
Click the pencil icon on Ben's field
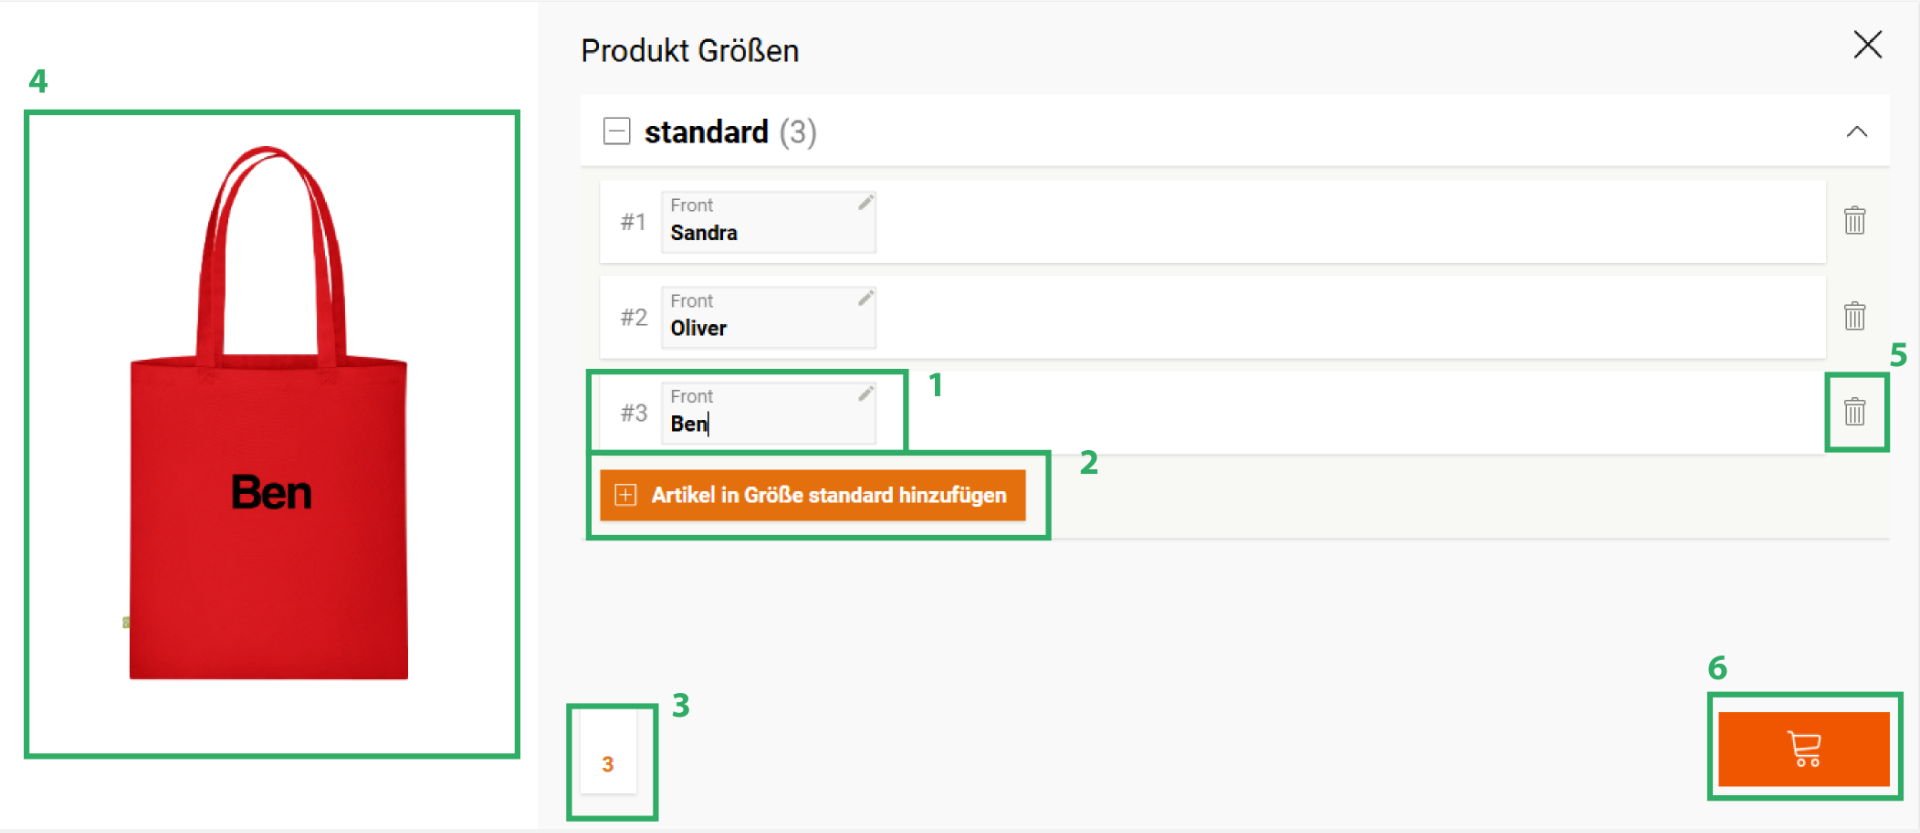tap(866, 394)
